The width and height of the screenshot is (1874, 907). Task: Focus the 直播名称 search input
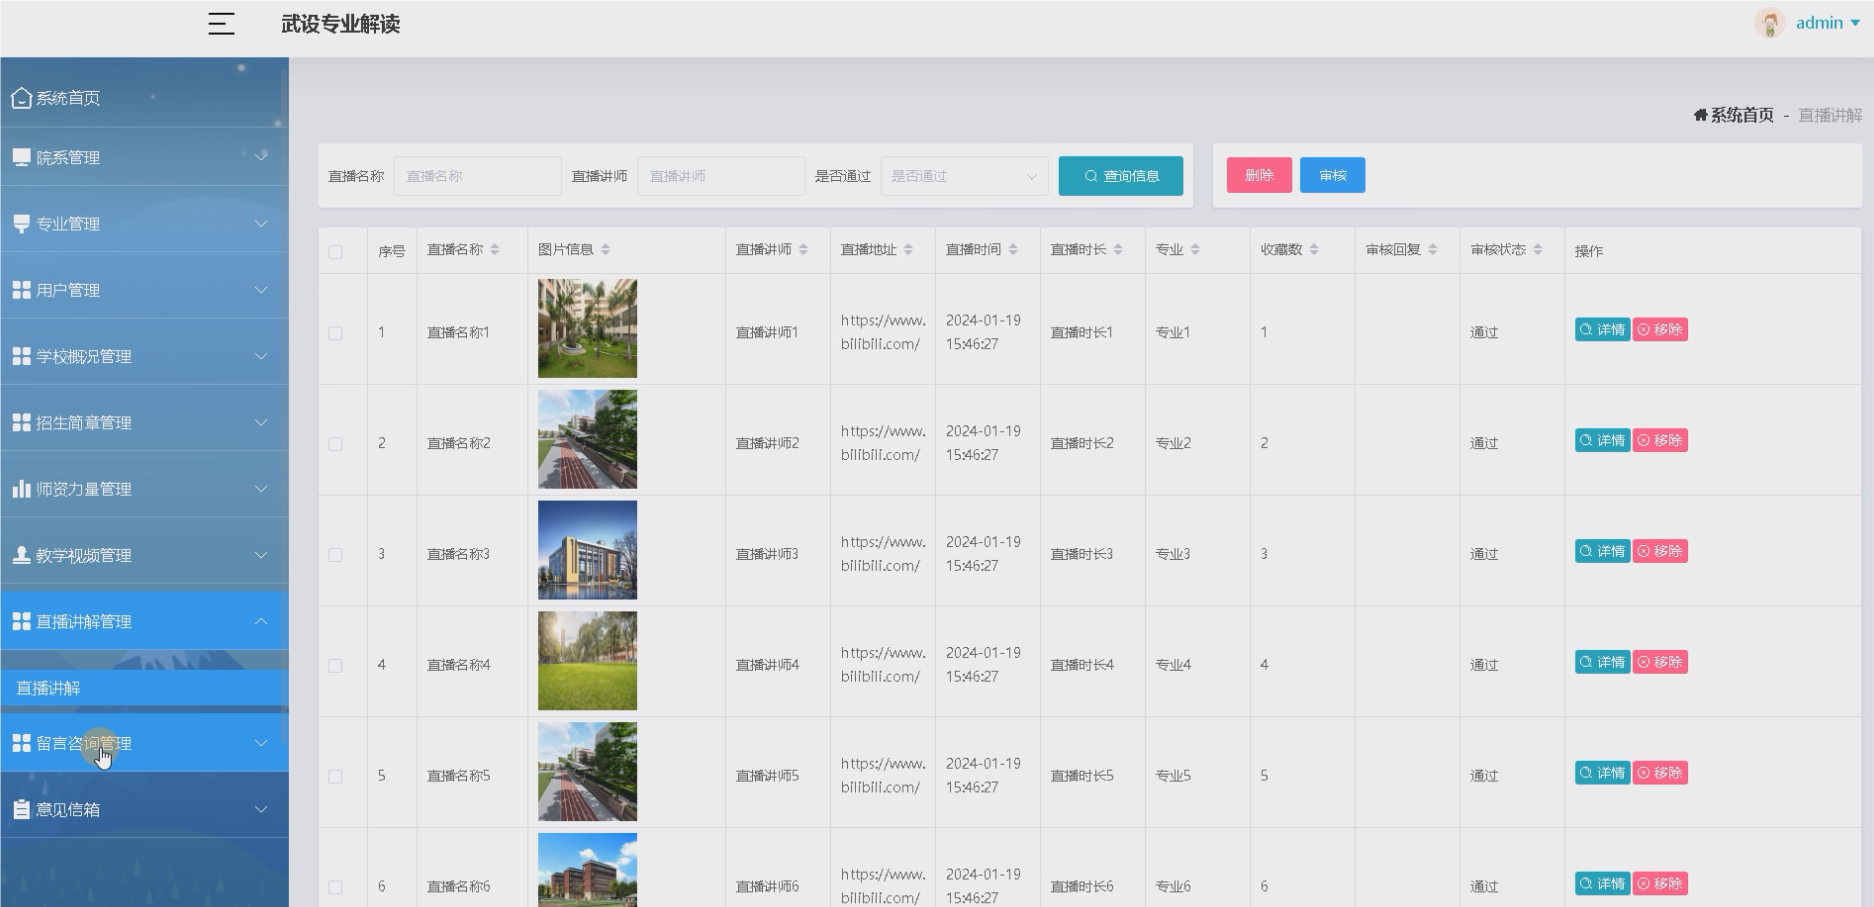click(x=477, y=176)
